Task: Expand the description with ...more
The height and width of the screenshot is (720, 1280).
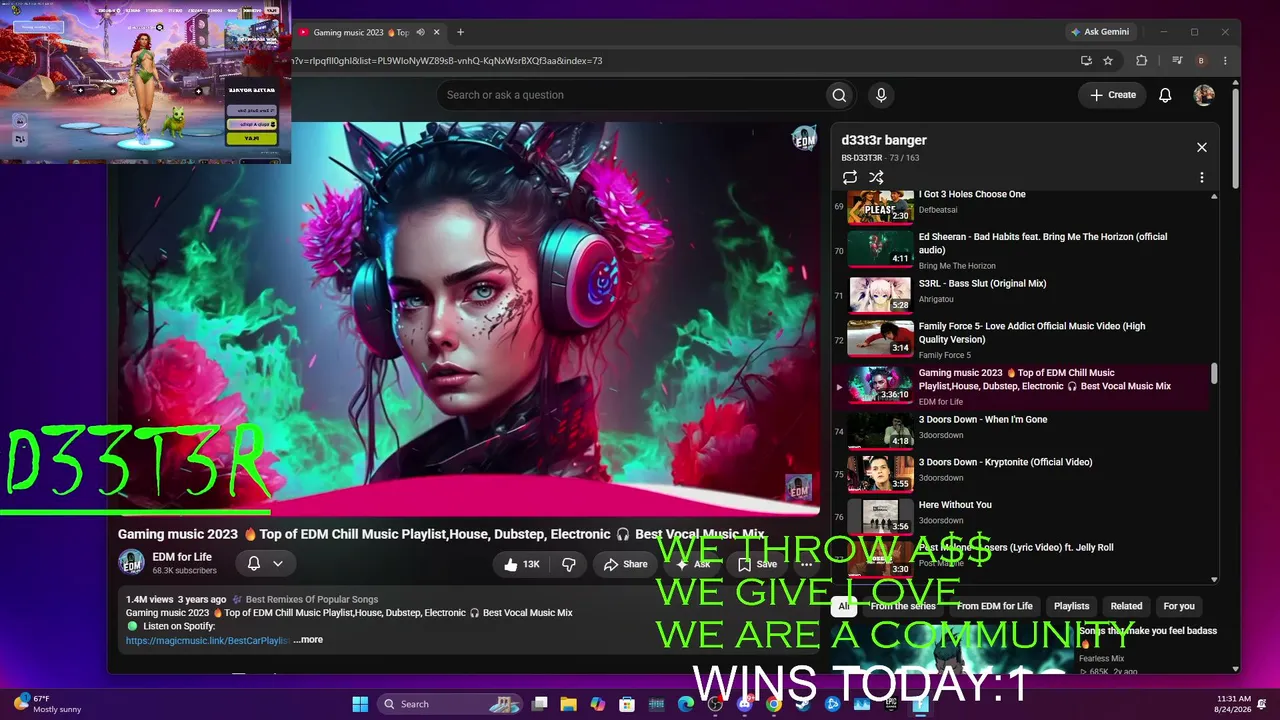Action: [310, 640]
